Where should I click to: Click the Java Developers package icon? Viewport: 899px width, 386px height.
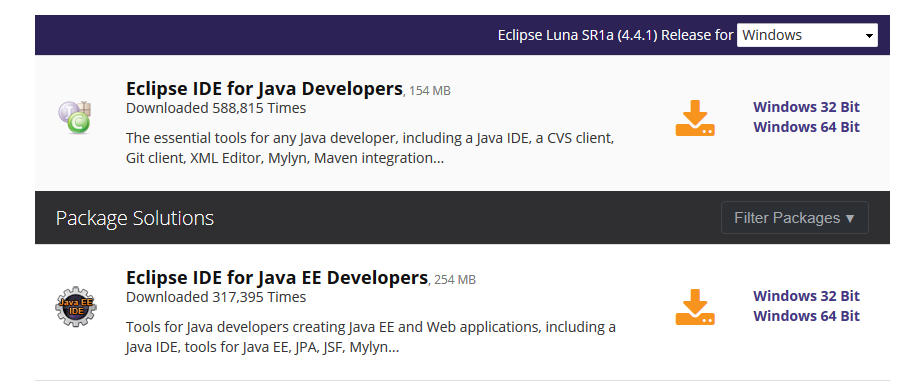click(76, 117)
